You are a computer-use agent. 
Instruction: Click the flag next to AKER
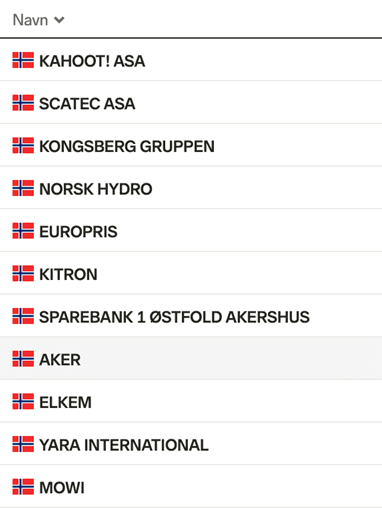23,359
